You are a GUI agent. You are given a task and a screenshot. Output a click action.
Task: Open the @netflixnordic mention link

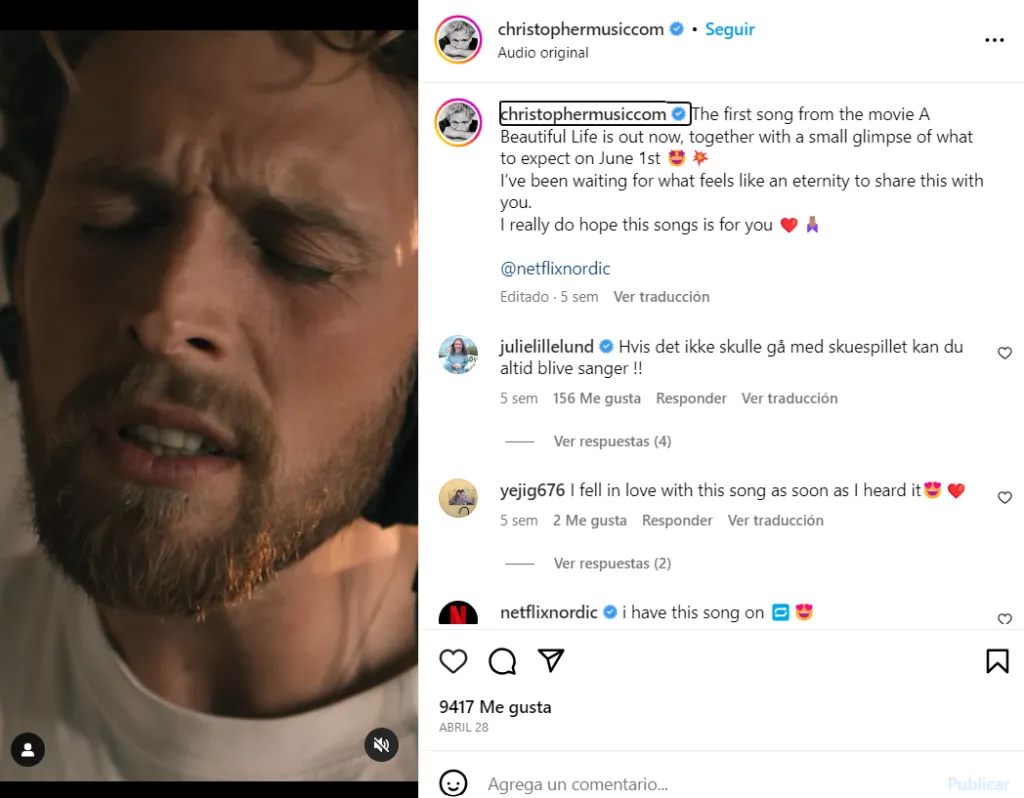(555, 269)
